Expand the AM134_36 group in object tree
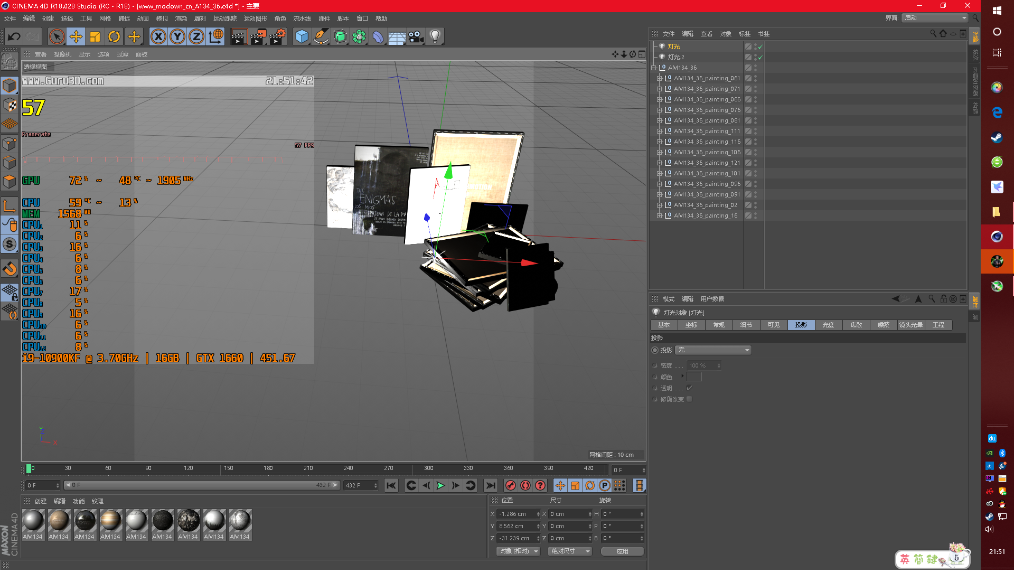The height and width of the screenshot is (570, 1014). pyautogui.click(x=654, y=68)
